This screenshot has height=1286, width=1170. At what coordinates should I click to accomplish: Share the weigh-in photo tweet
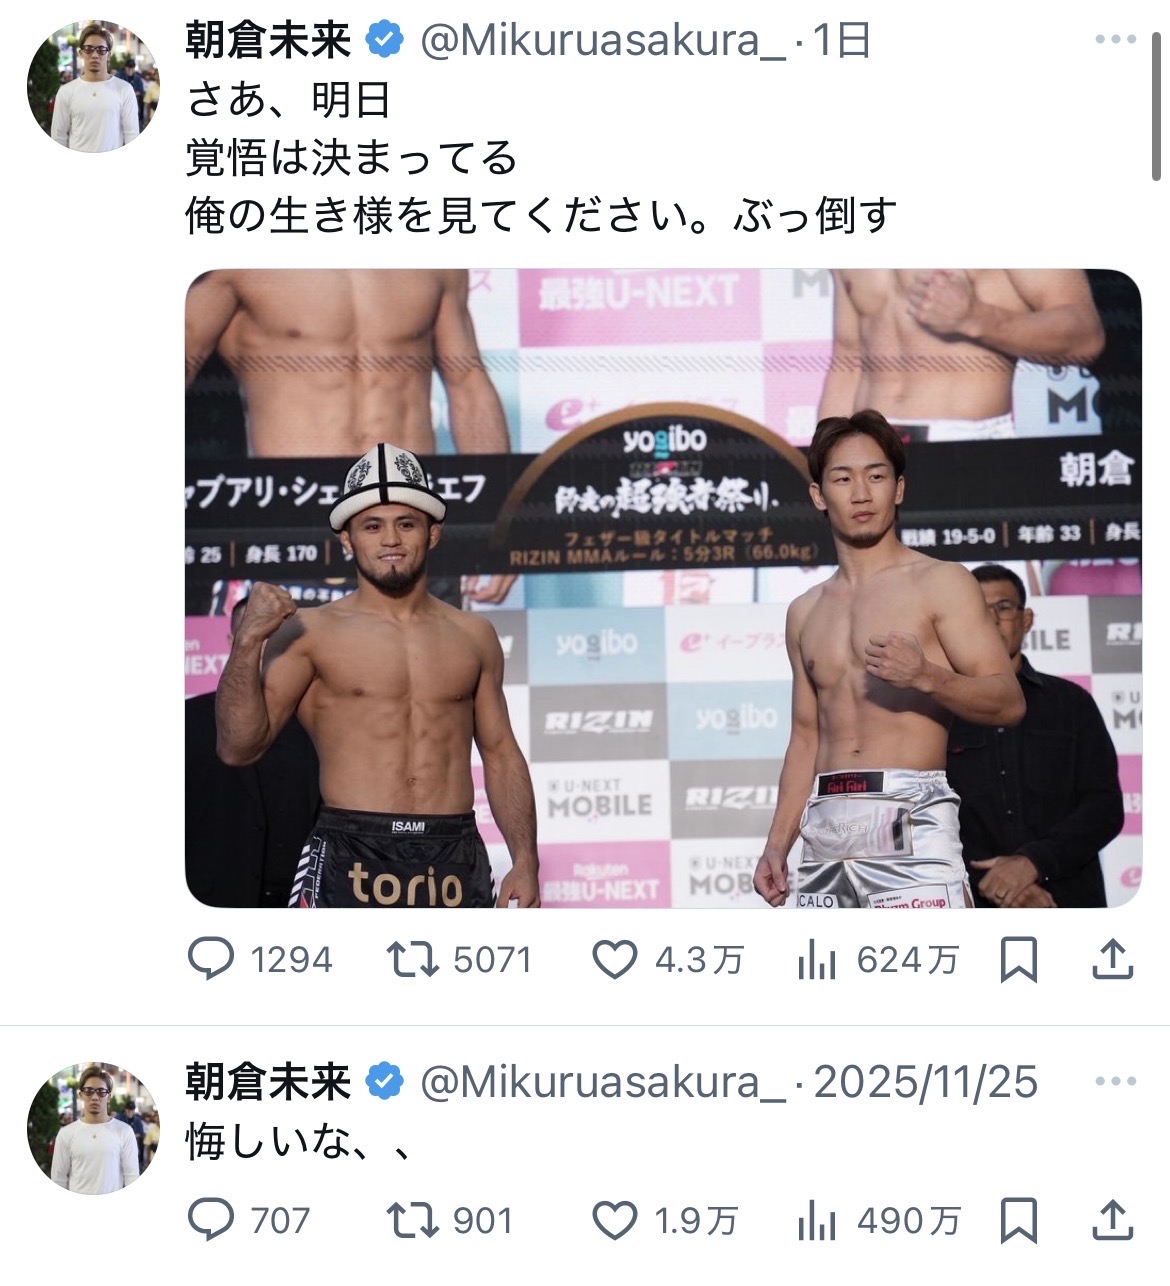(1111, 961)
